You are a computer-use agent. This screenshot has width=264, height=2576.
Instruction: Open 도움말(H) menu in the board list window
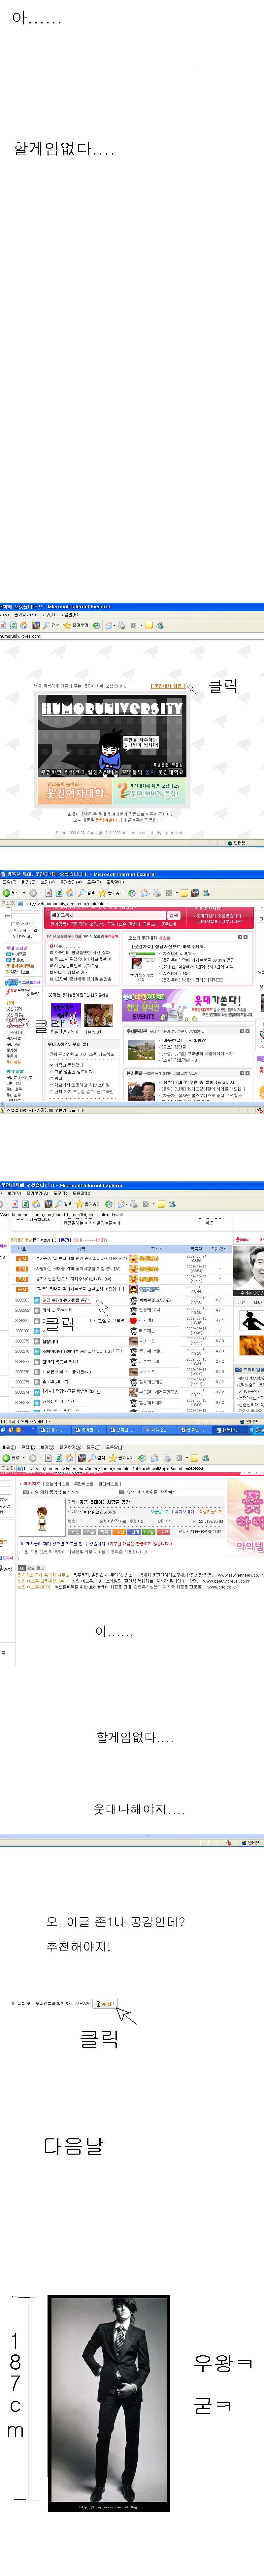point(81,1193)
